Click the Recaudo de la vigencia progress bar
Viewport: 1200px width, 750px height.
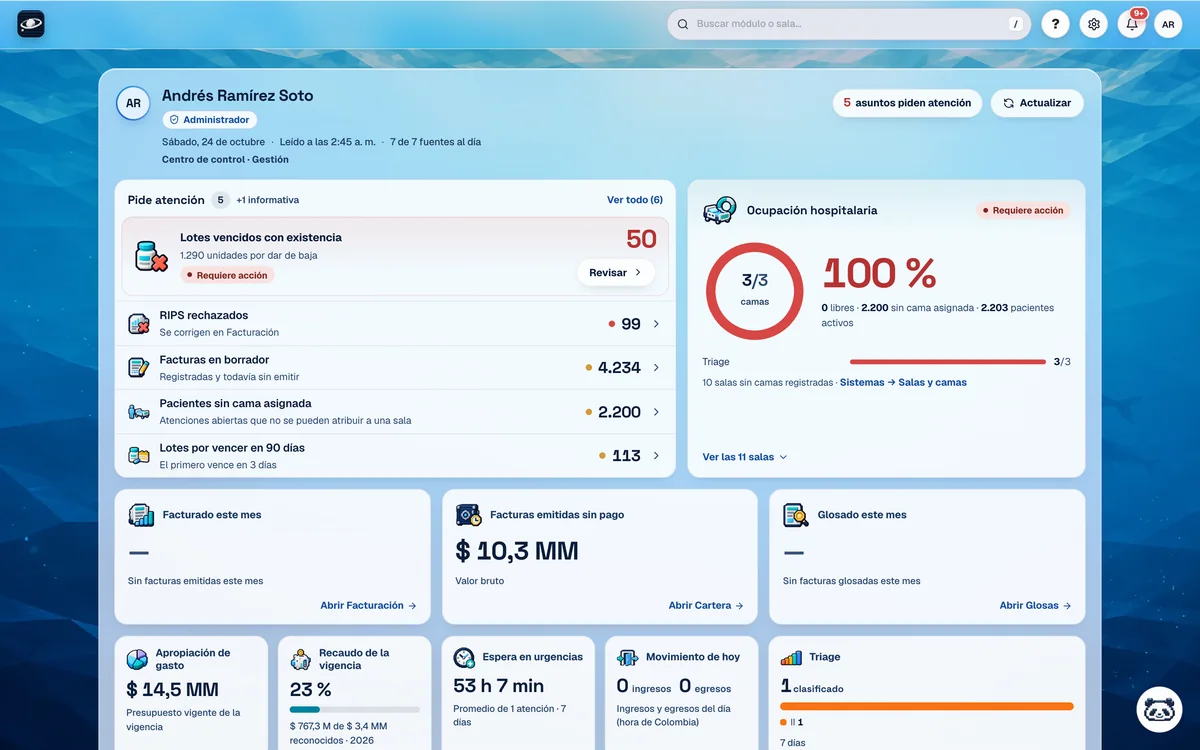click(x=355, y=709)
